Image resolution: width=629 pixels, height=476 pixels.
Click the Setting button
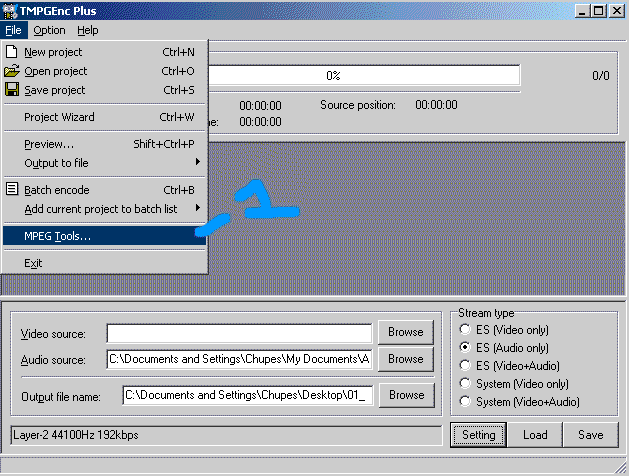pyautogui.click(x=478, y=435)
